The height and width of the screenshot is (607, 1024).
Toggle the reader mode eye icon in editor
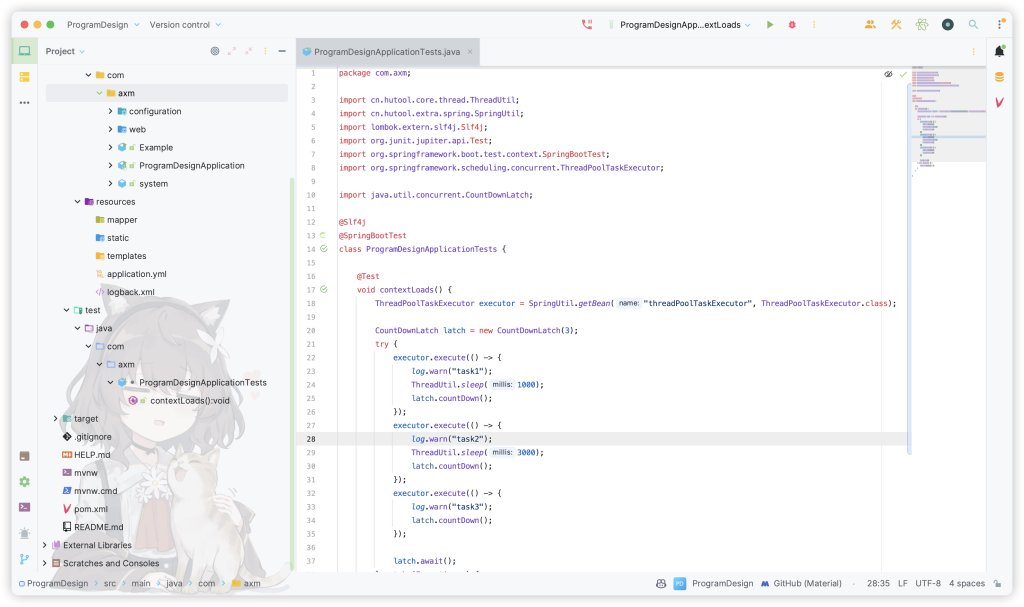click(888, 74)
